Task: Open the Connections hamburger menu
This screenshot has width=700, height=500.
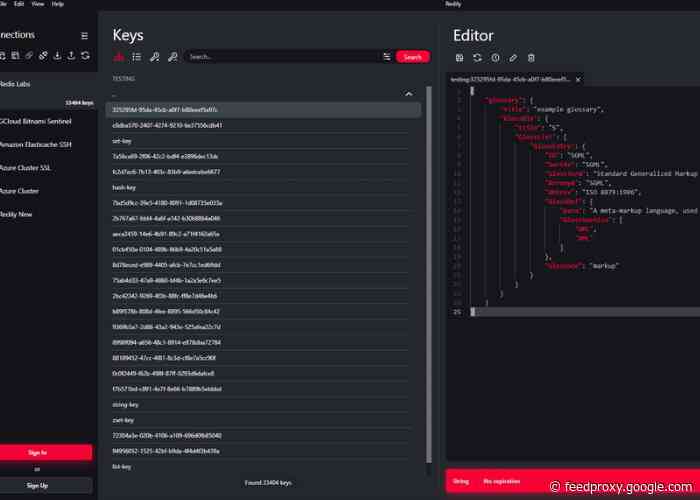Action: pos(84,36)
